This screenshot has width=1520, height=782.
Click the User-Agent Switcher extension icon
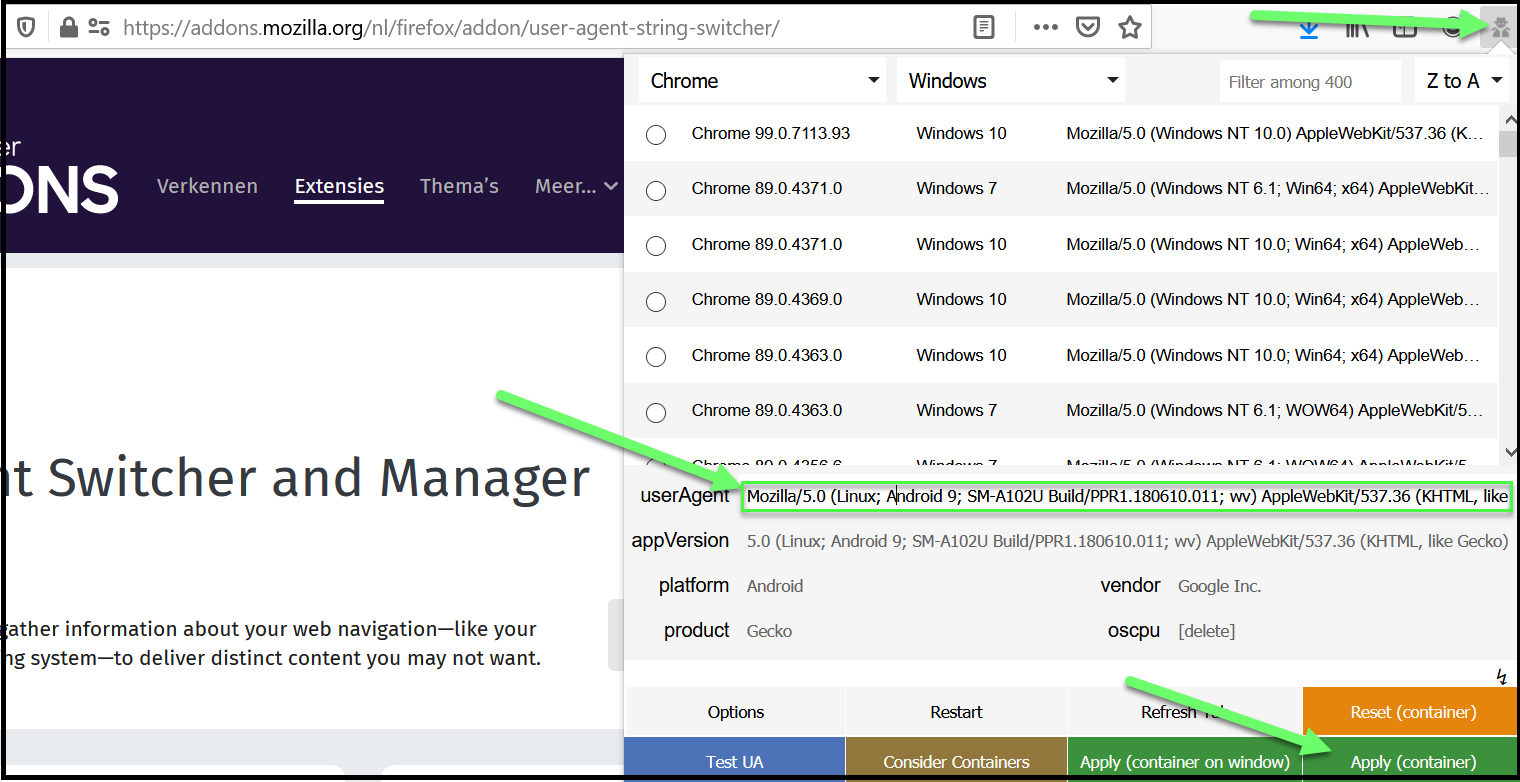coord(1499,28)
